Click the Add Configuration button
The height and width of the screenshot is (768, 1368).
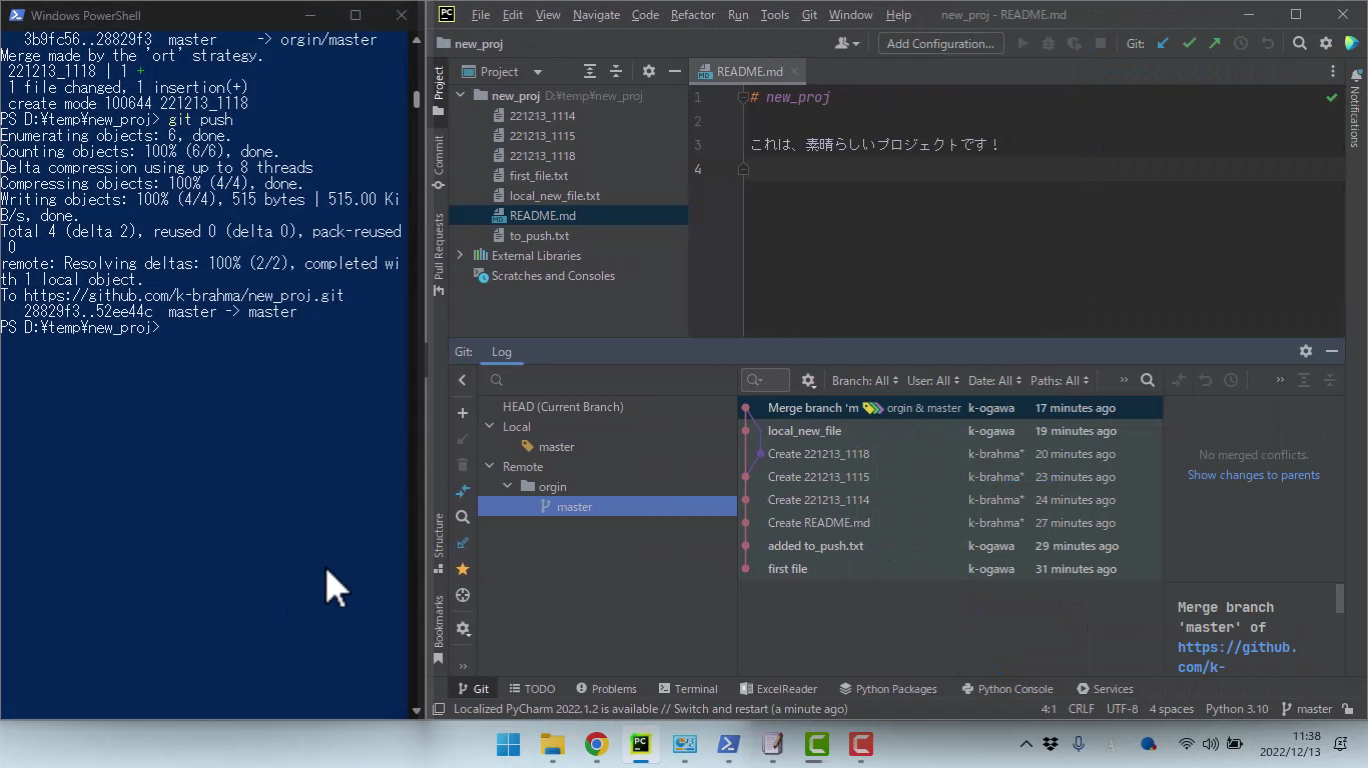coord(940,43)
